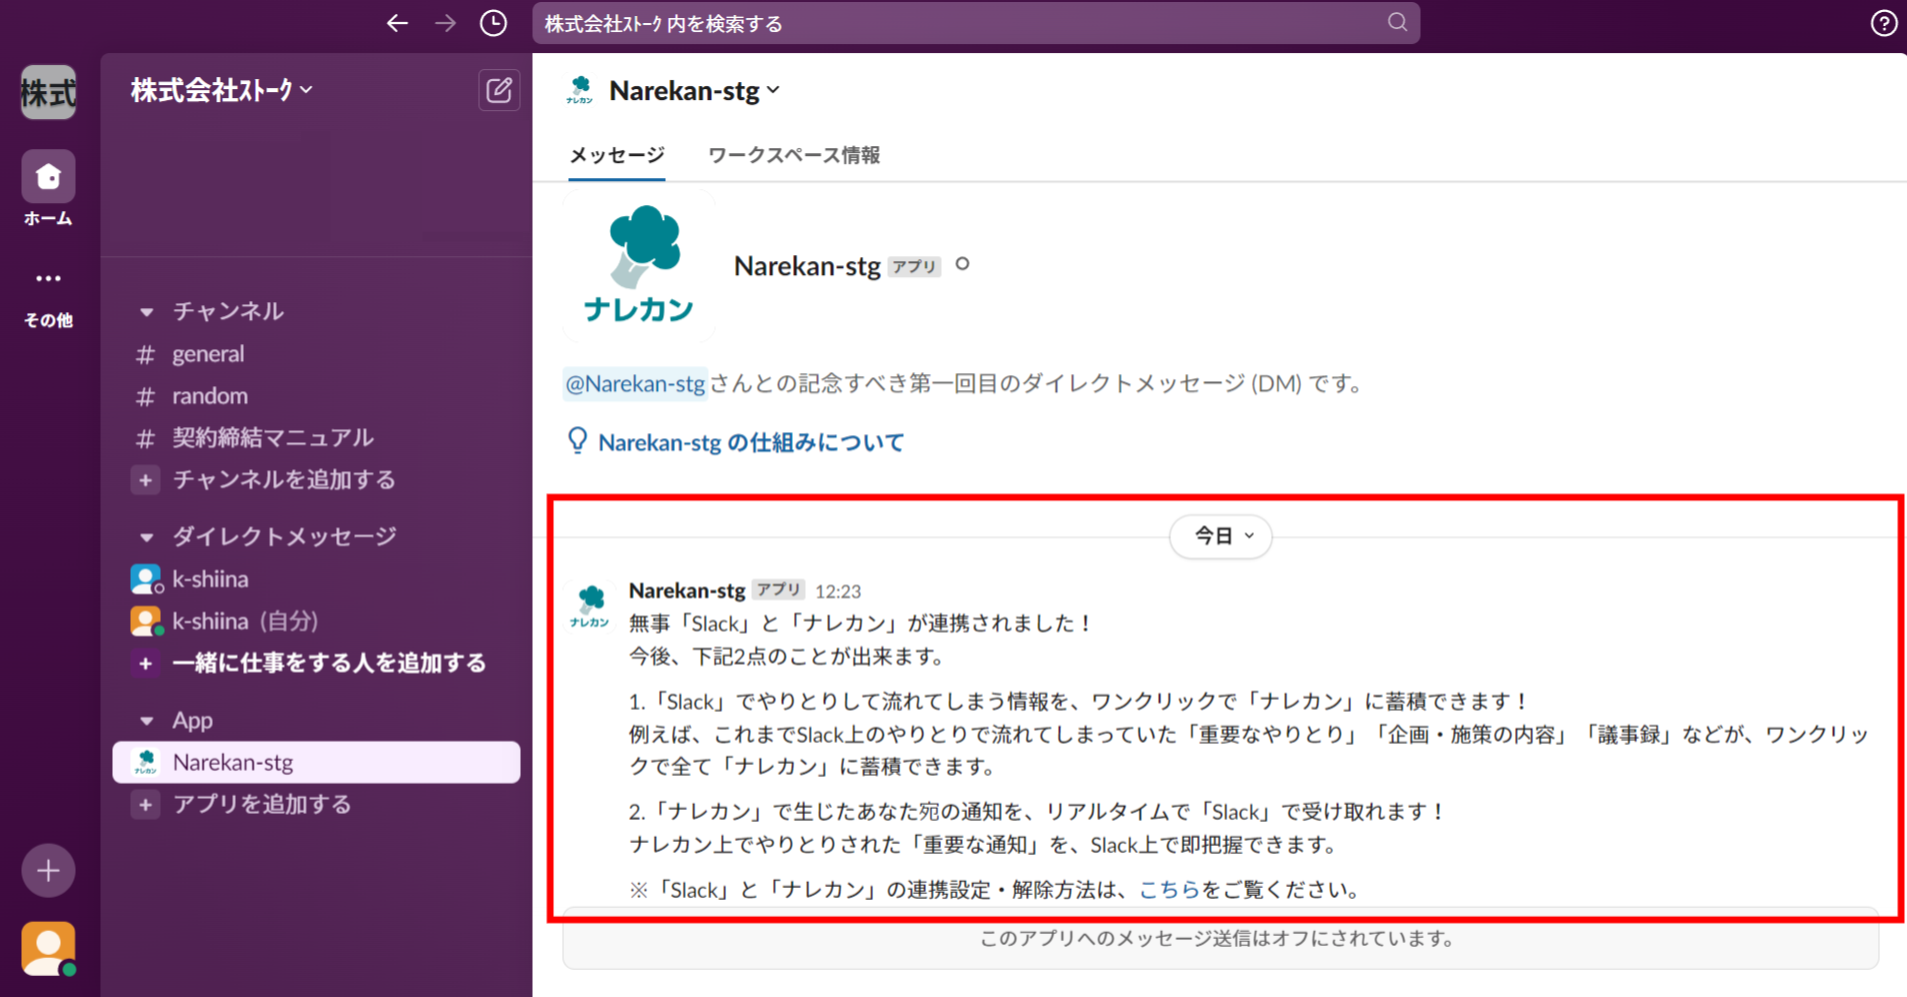This screenshot has width=1907, height=997.
Task: Click the Narekan-stg message avatar at 12:23
Action: coord(590,606)
